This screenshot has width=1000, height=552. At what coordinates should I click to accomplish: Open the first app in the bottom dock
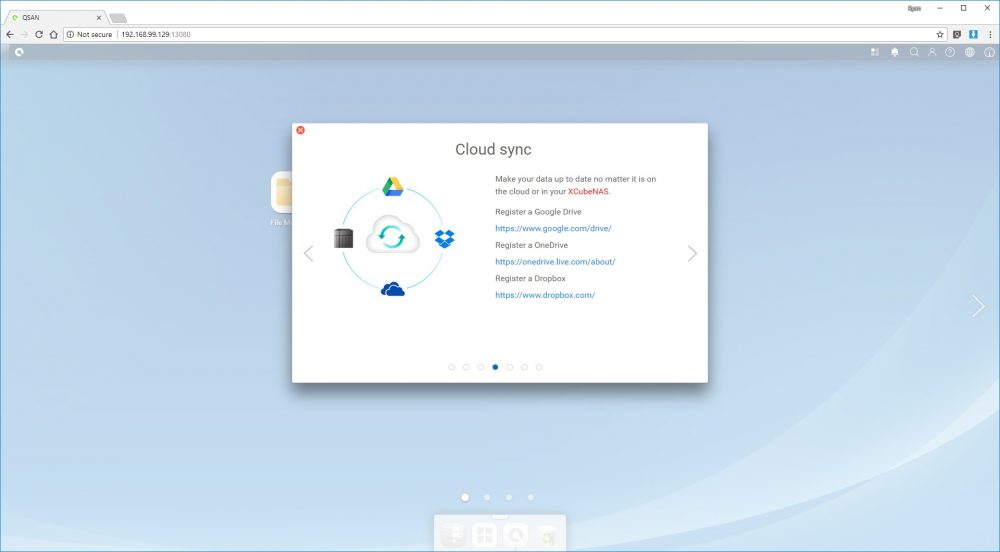(x=453, y=535)
